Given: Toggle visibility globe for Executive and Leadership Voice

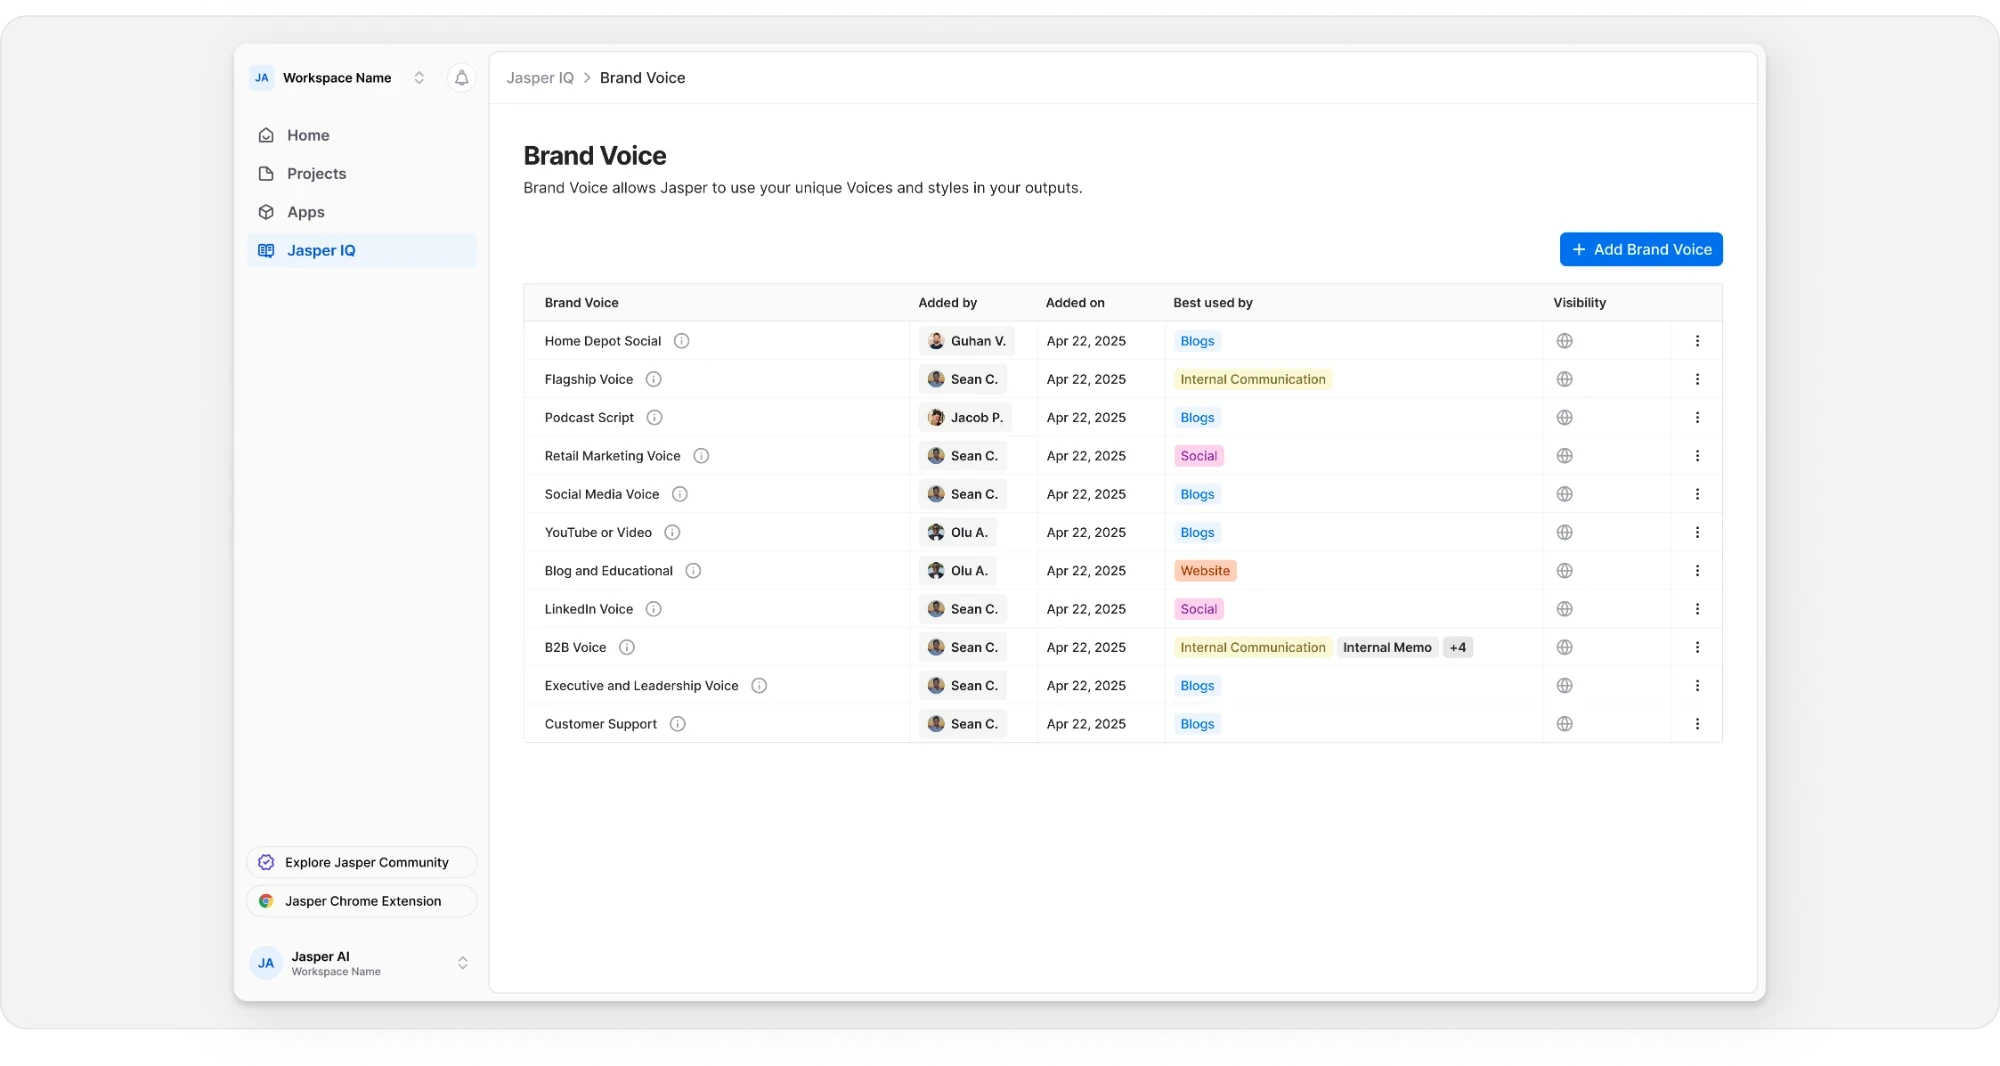Looking at the screenshot, I should 1565,686.
